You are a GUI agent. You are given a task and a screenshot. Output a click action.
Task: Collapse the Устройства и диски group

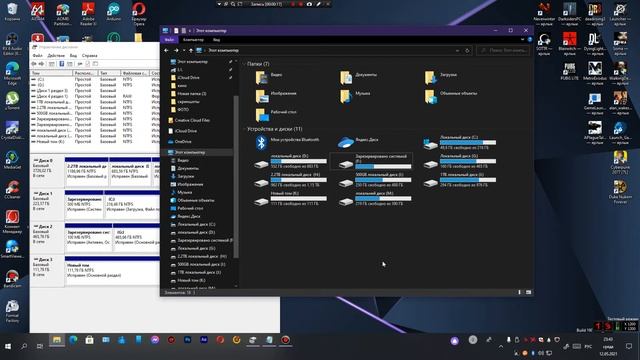click(x=244, y=129)
